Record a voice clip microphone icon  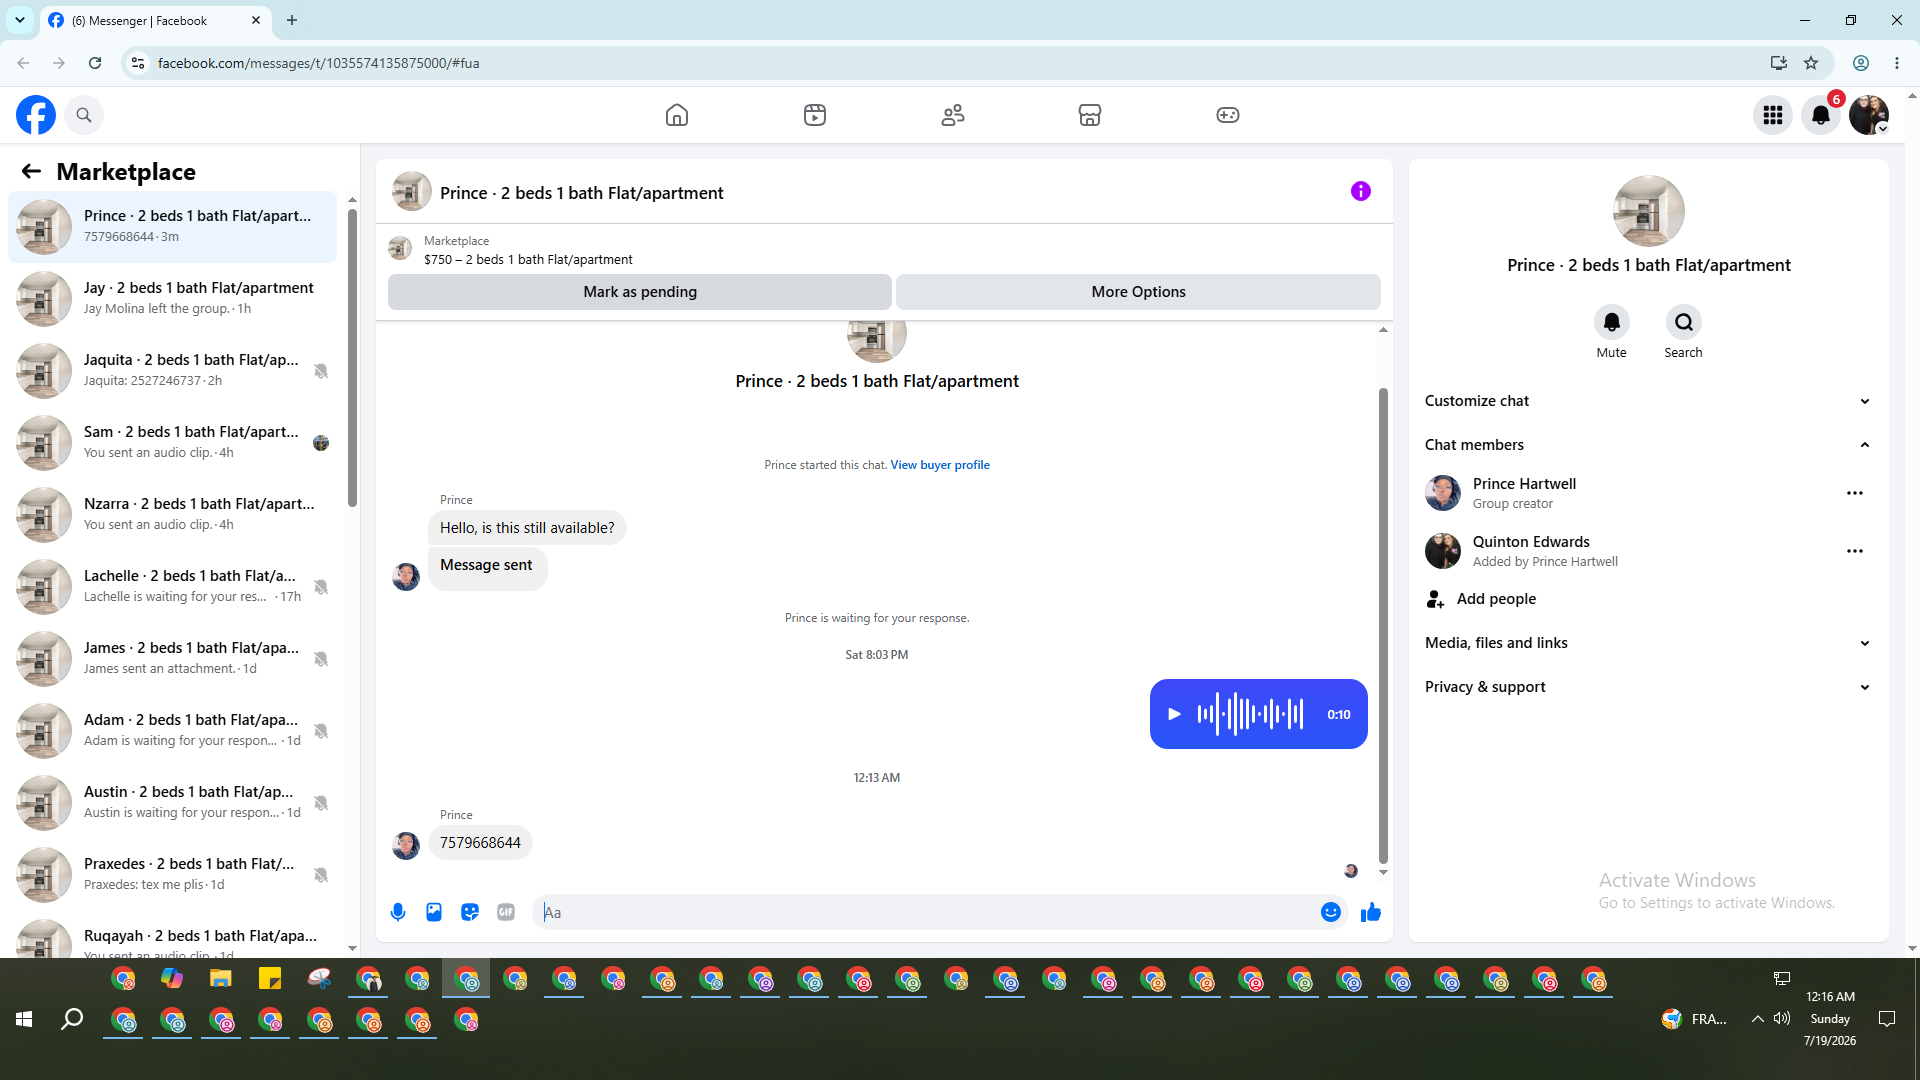[398, 912]
